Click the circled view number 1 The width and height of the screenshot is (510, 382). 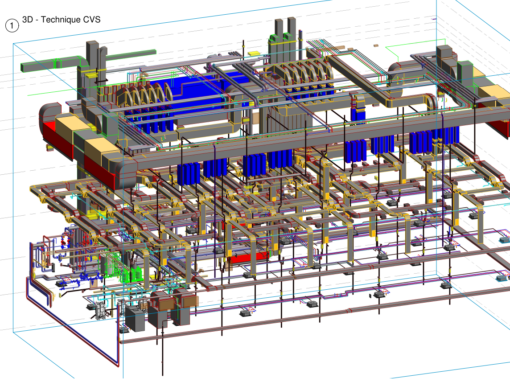[12, 25]
